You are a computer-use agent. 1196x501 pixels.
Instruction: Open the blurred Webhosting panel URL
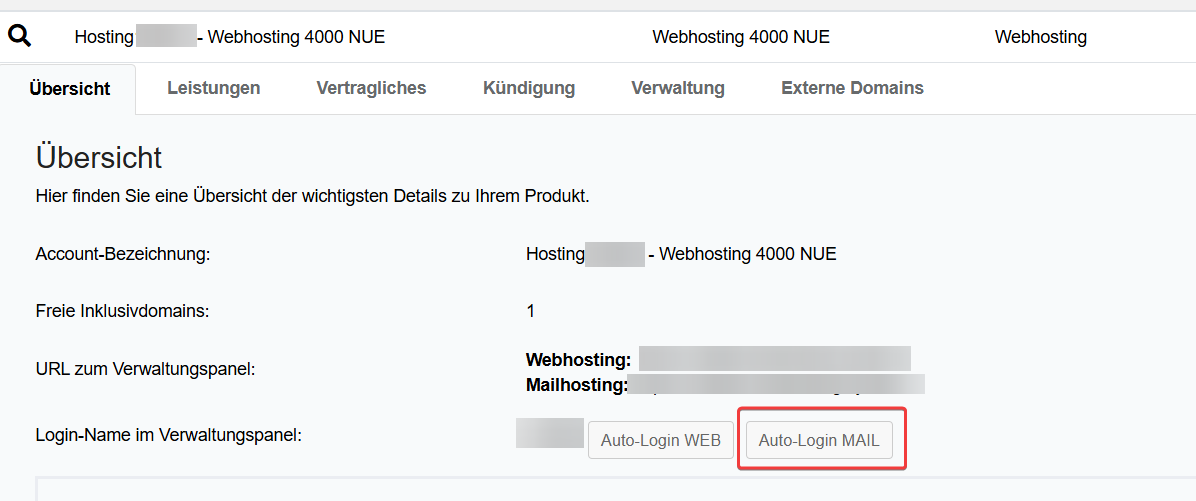(x=774, y=359)
